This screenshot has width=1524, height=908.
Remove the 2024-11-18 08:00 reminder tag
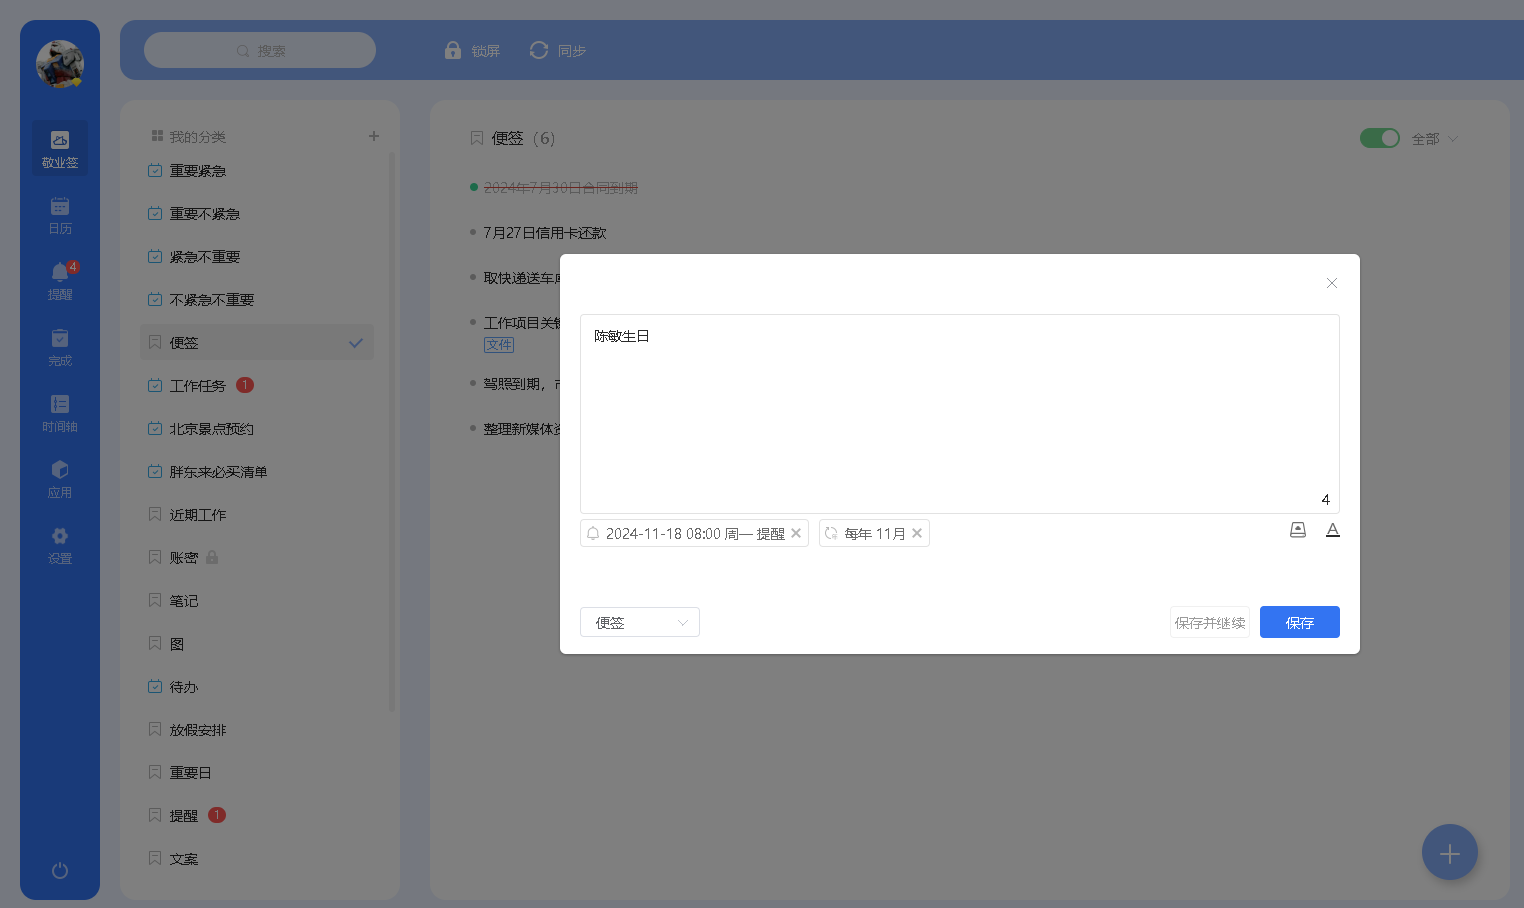click(x=796, y=533)
